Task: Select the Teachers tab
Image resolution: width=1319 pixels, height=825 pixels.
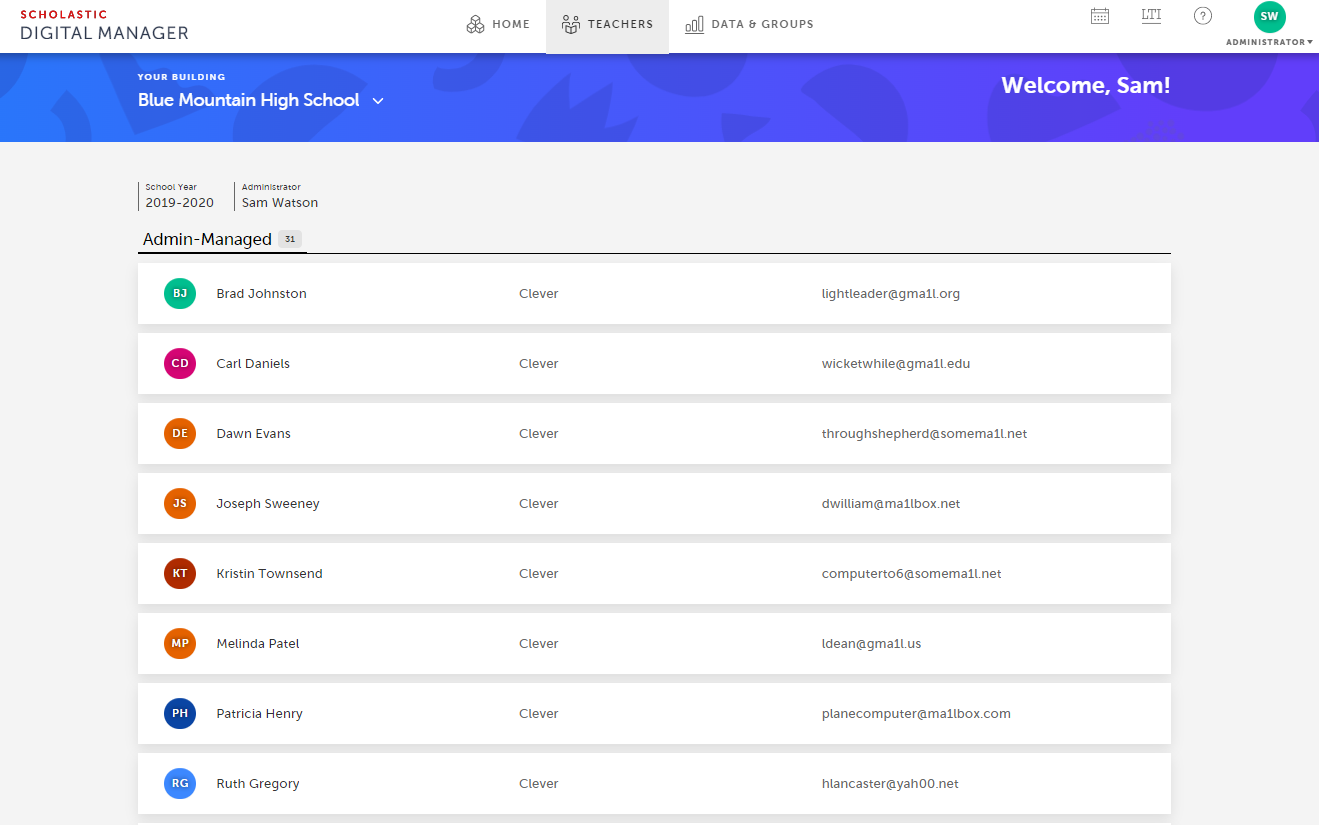Action: point(607,25)
